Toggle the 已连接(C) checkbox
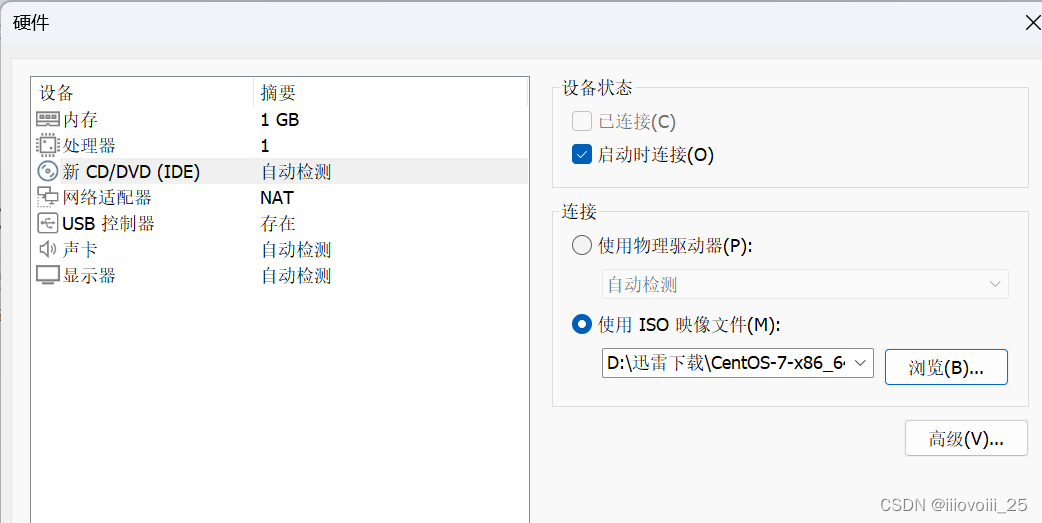This screenshot has width=1042, height=523. click(x=581, y=122)
